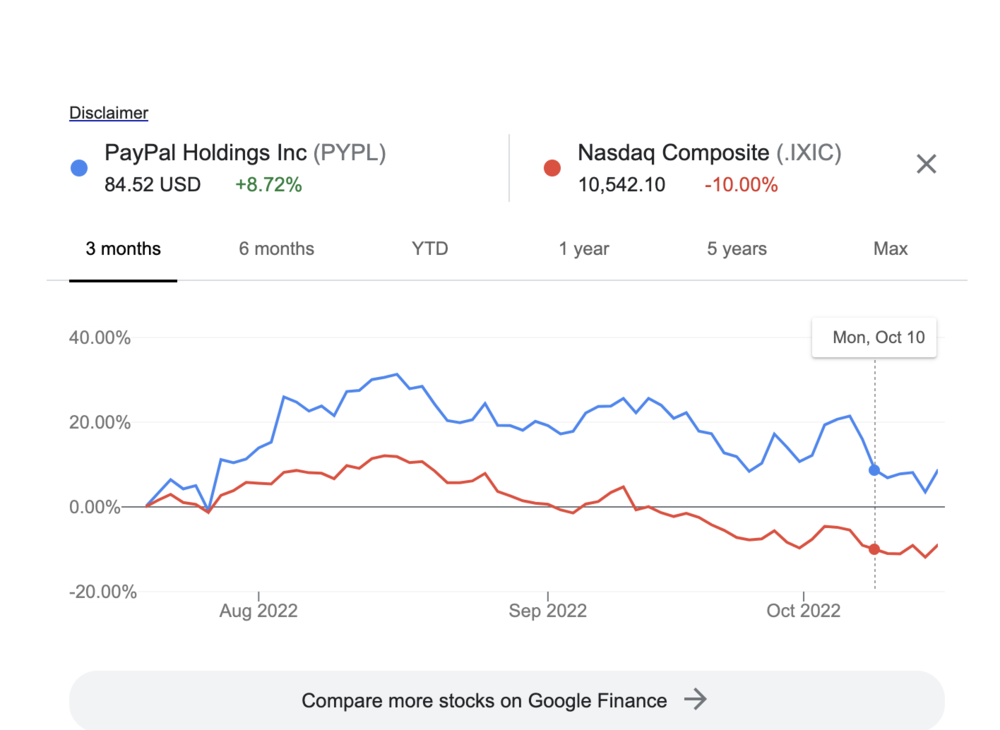
Task: Click the red Nasdaq legend dot
Action: (552, 168)
